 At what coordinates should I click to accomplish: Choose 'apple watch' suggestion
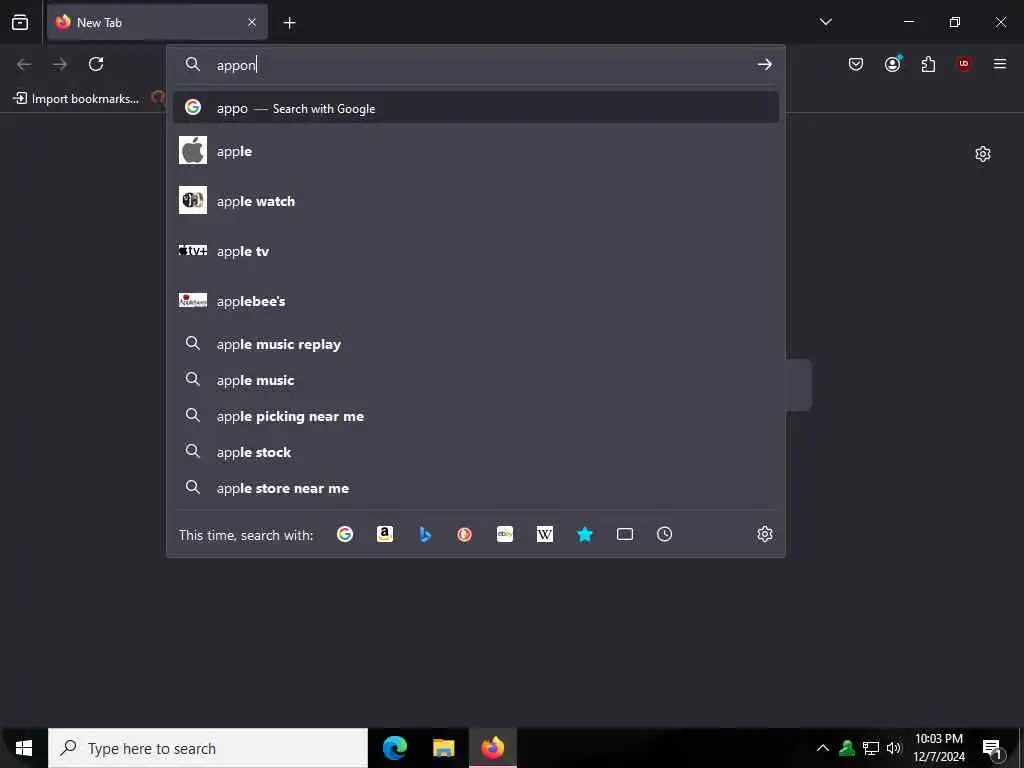475,200
